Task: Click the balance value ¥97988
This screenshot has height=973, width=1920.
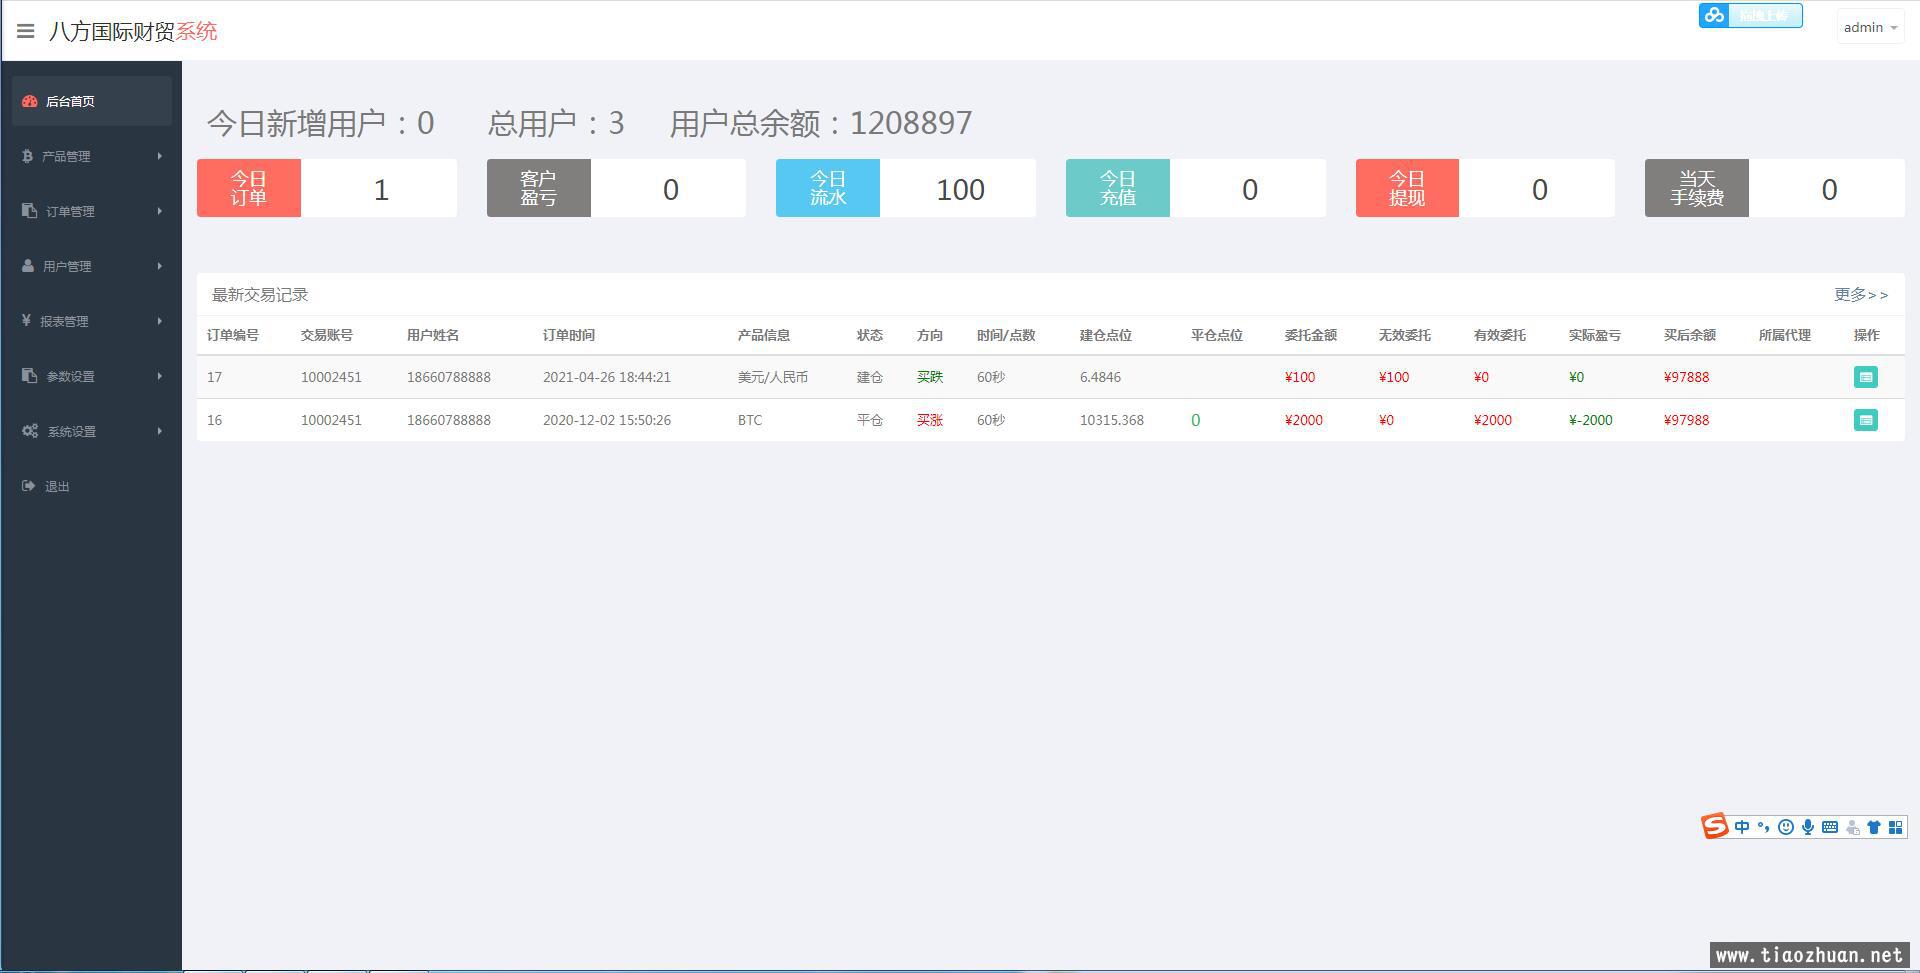Action: click(x=1687, y=420)
